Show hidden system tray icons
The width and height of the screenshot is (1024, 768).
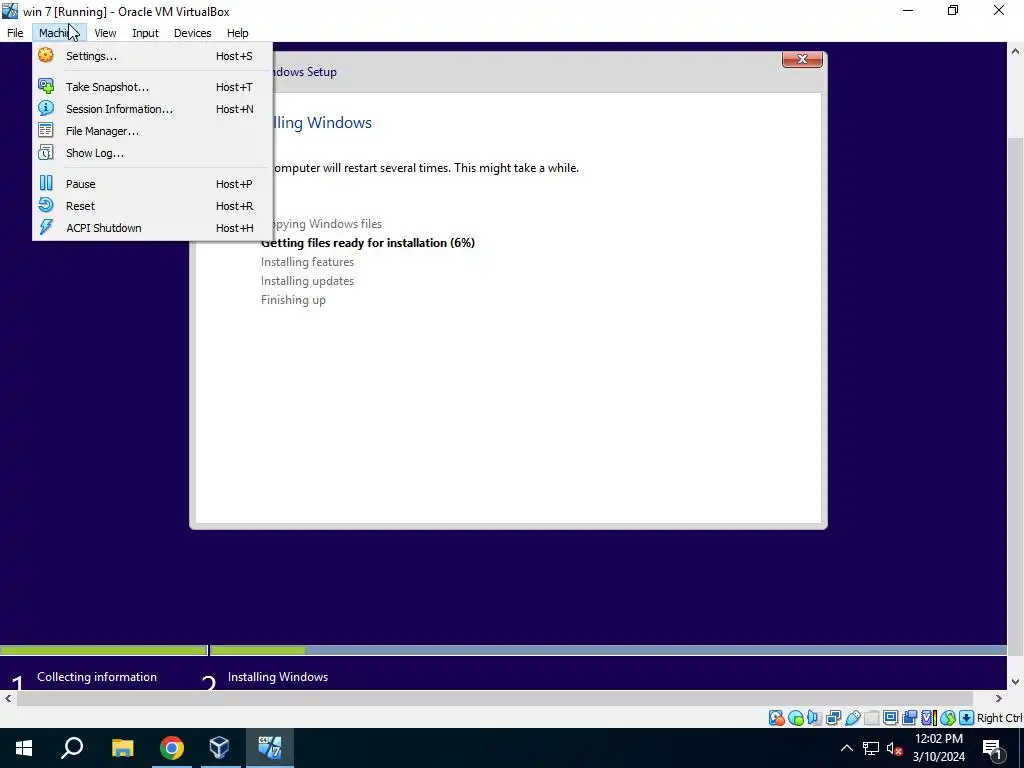[x=846, y=748]
